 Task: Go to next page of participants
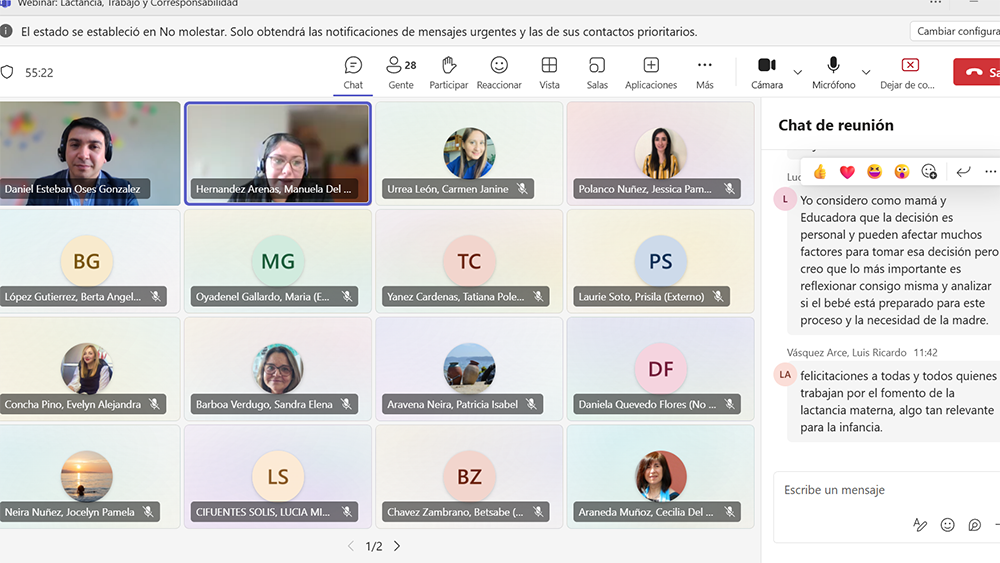(x=397, y=546)
